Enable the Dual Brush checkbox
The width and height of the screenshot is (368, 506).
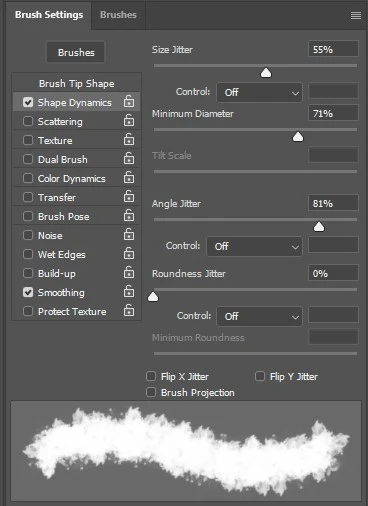pos(28,159)
